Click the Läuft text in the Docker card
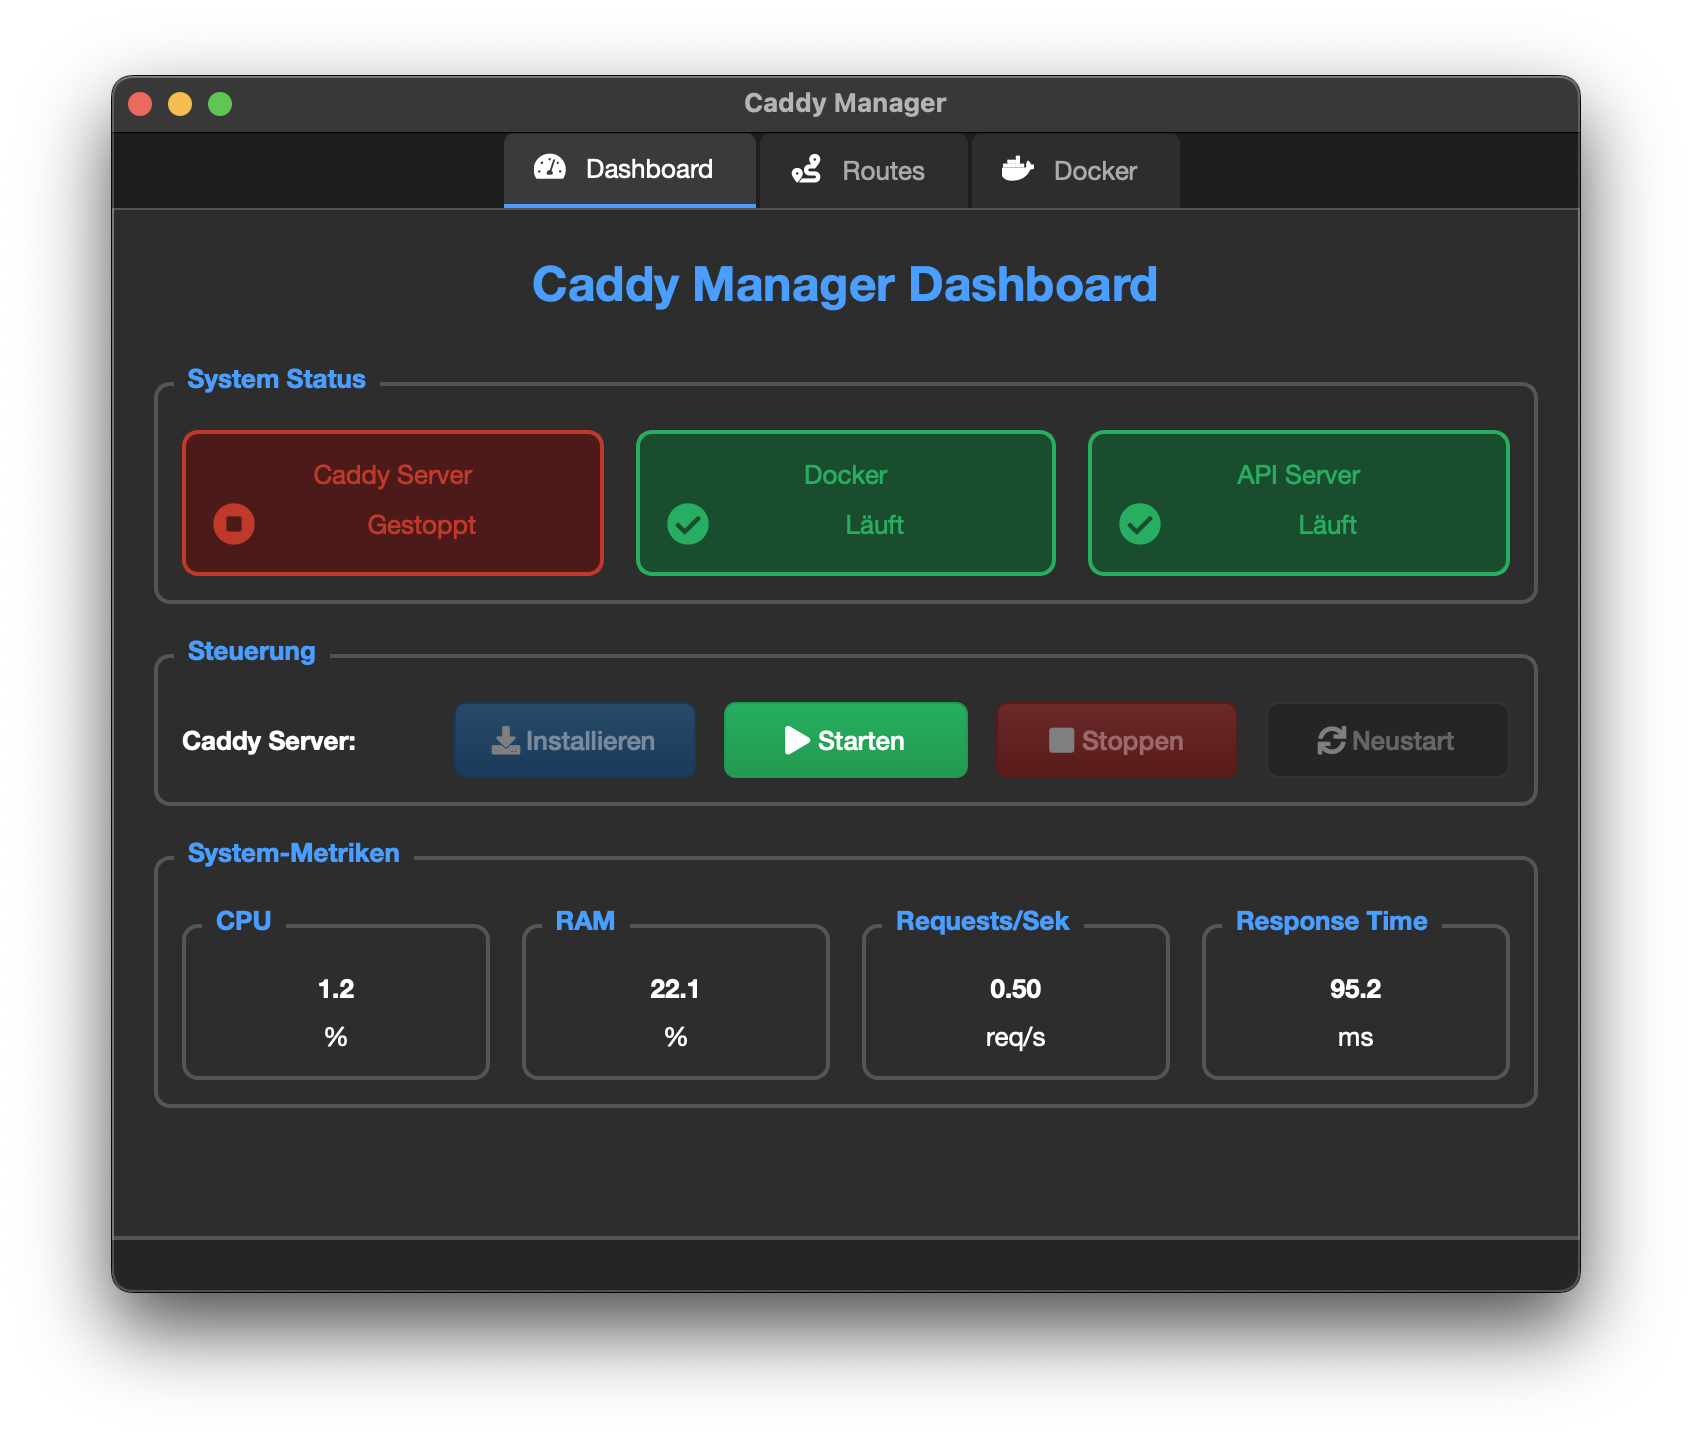 pyautogui.click(x=875, y=524)
